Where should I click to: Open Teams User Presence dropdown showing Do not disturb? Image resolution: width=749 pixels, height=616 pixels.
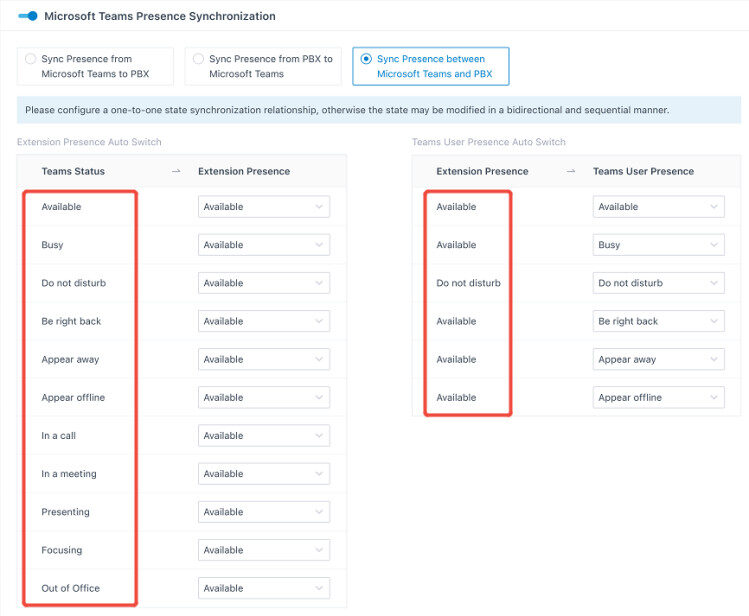[x=659, y=283]
